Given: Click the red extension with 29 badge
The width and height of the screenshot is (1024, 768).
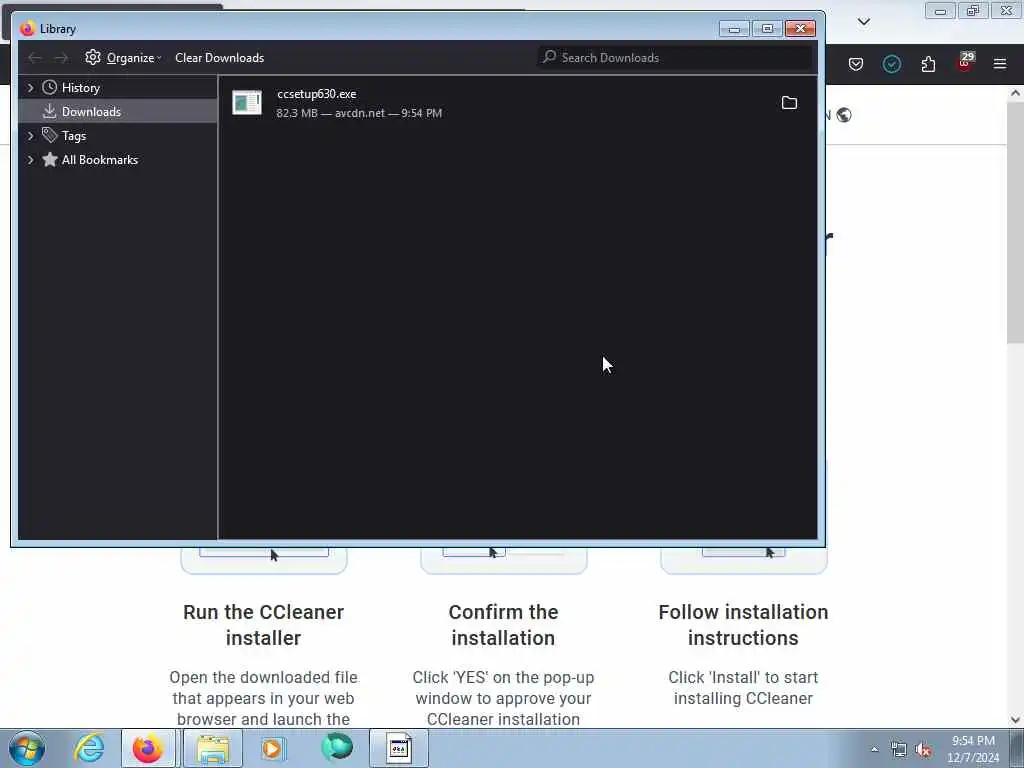Looking at the screenshot, I should pos(965,62).
